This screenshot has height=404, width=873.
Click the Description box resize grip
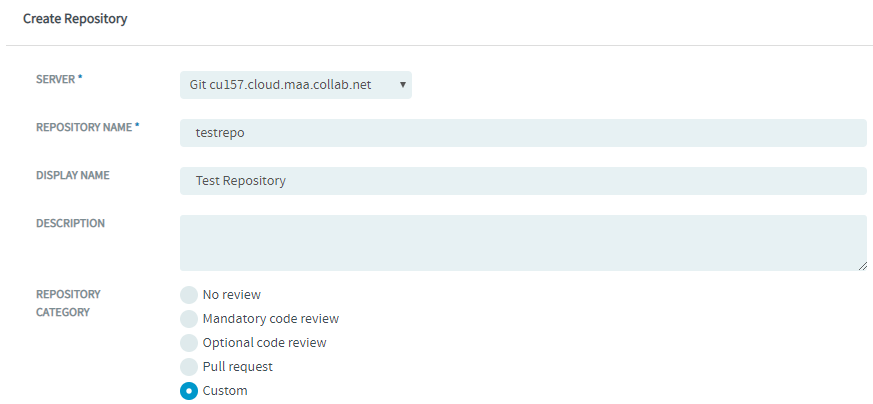click(x=862, y=266)
